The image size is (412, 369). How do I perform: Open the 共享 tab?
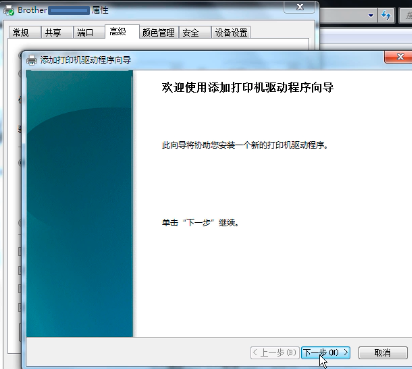pos(53,32)
